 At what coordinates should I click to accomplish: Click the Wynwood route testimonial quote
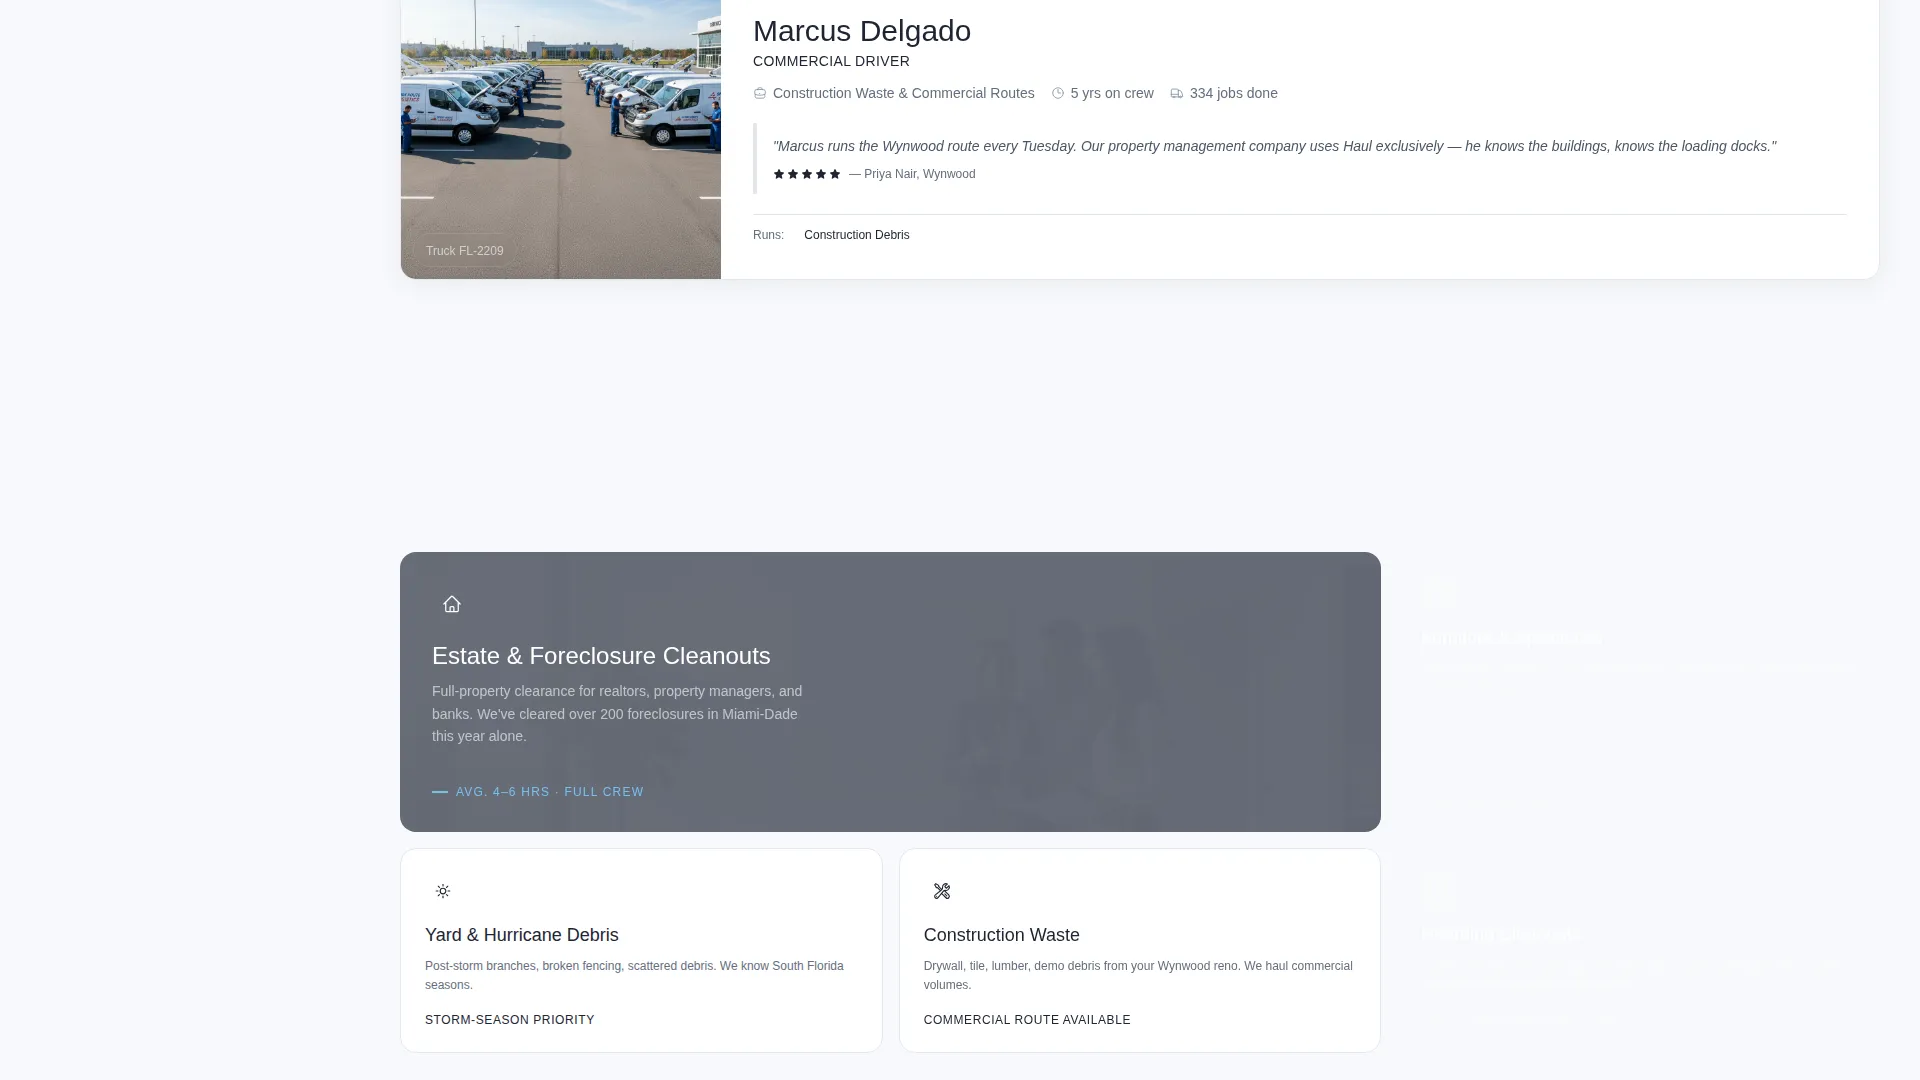[1275, 146]
